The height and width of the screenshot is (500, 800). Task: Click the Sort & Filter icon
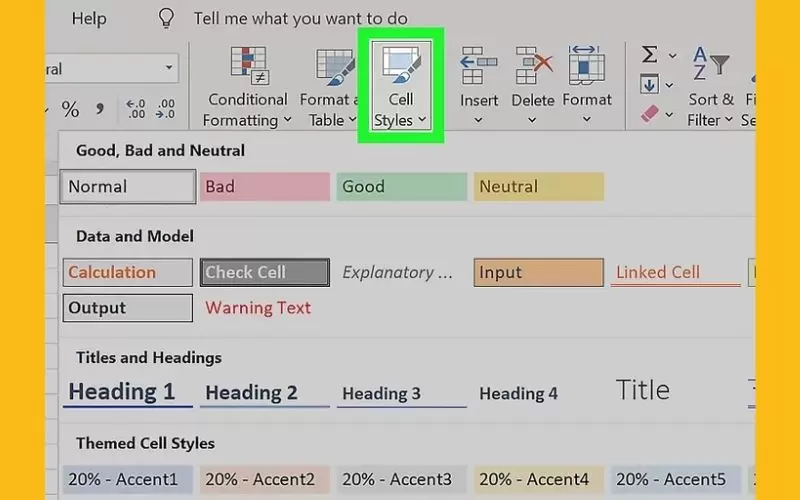click(710, 64)
